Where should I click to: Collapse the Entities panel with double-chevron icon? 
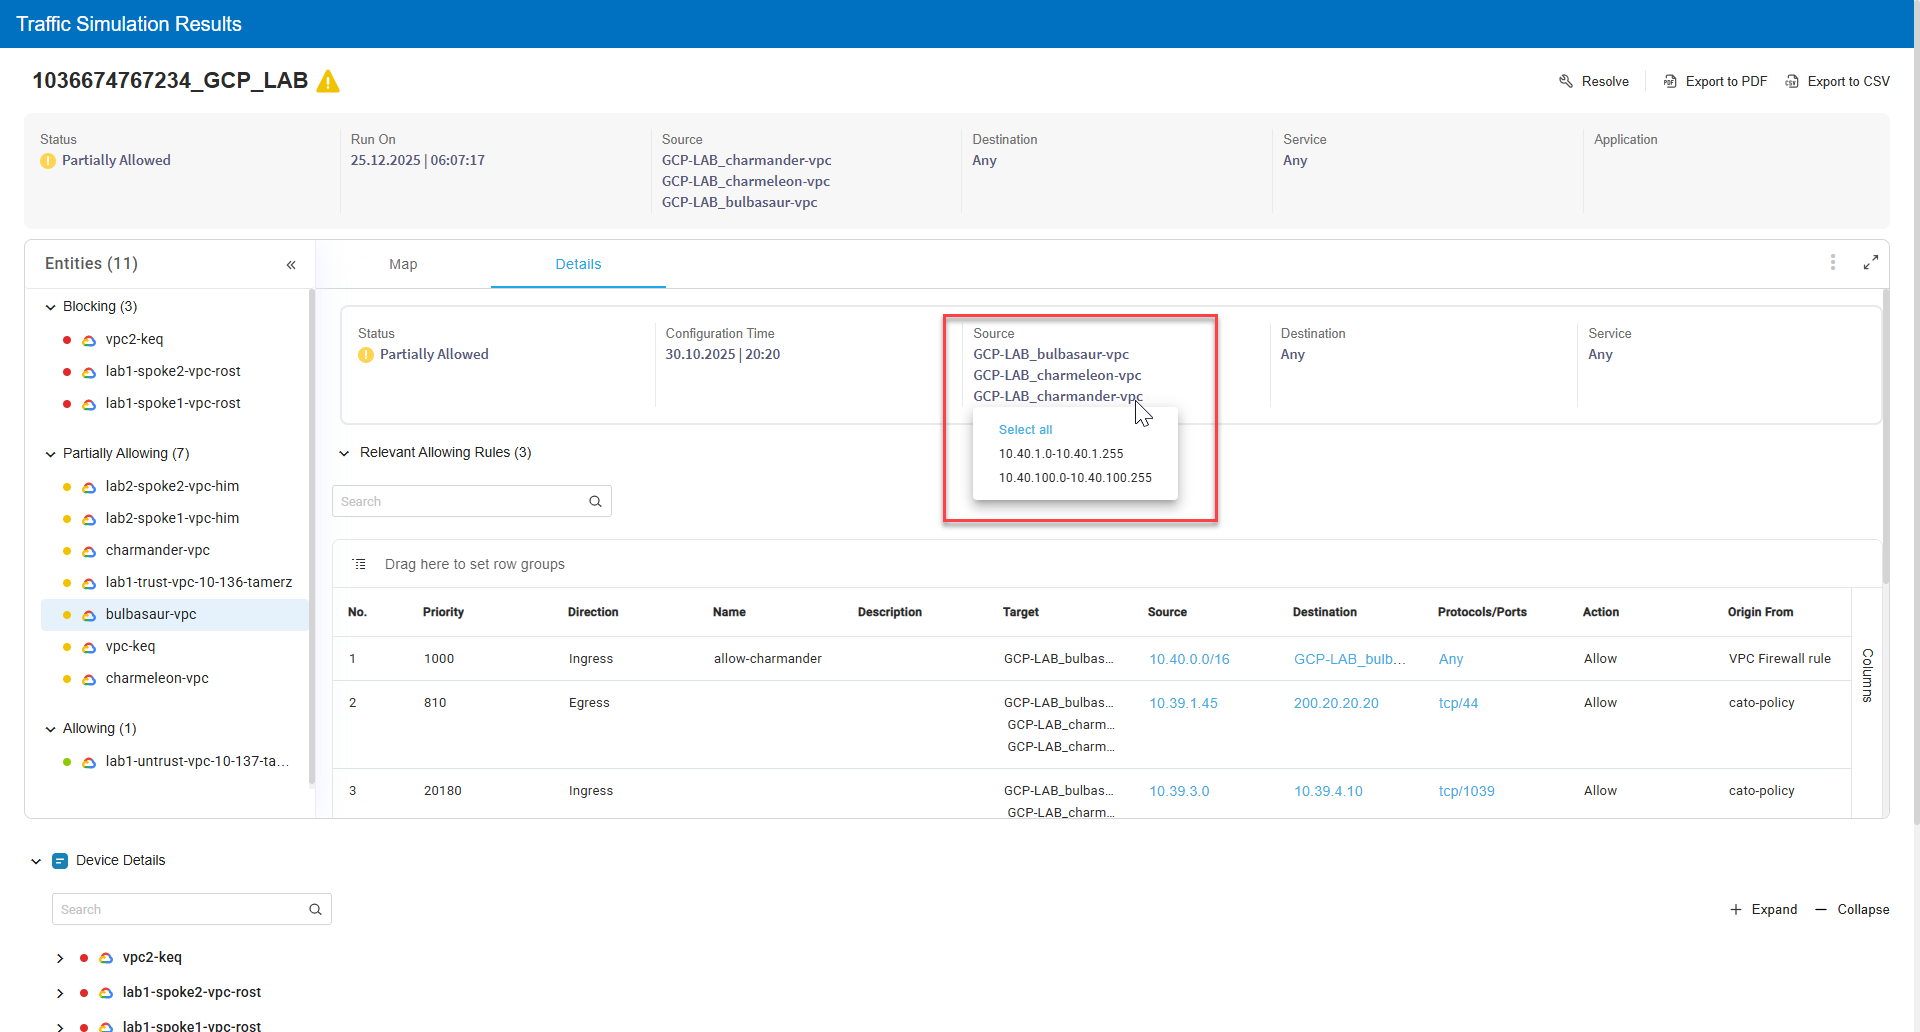[291, 265]
